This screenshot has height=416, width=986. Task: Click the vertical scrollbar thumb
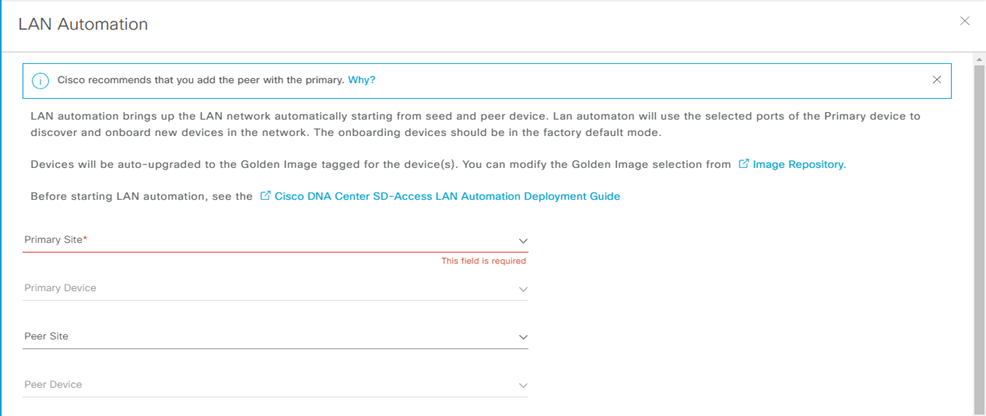979,240
